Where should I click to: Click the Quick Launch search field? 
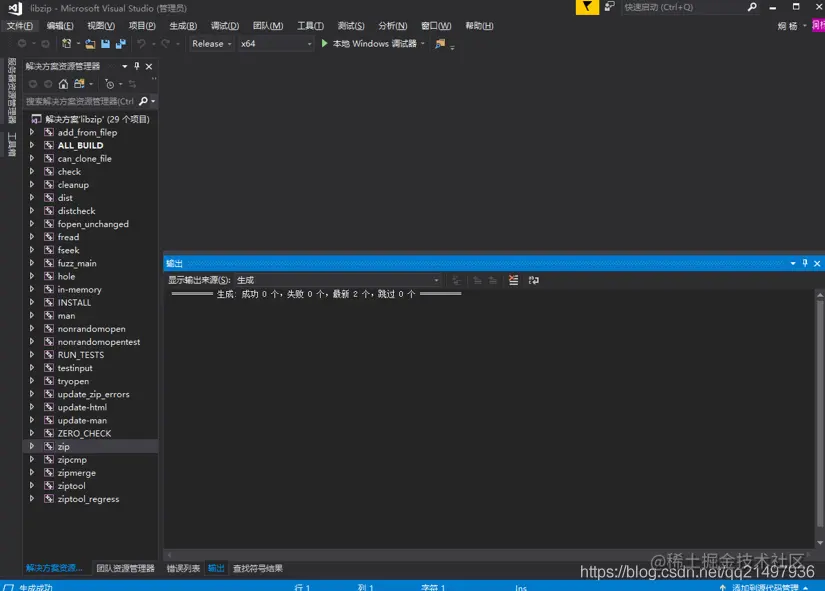tap(683, 7)
